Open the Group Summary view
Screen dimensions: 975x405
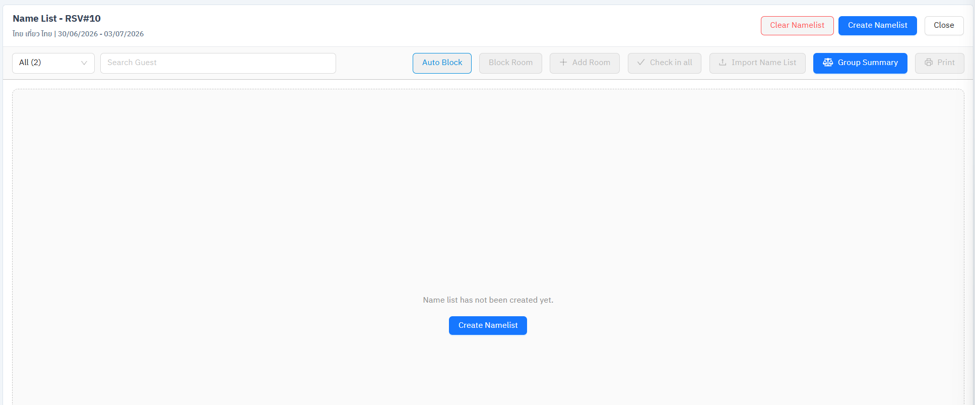tap(860, 63)
